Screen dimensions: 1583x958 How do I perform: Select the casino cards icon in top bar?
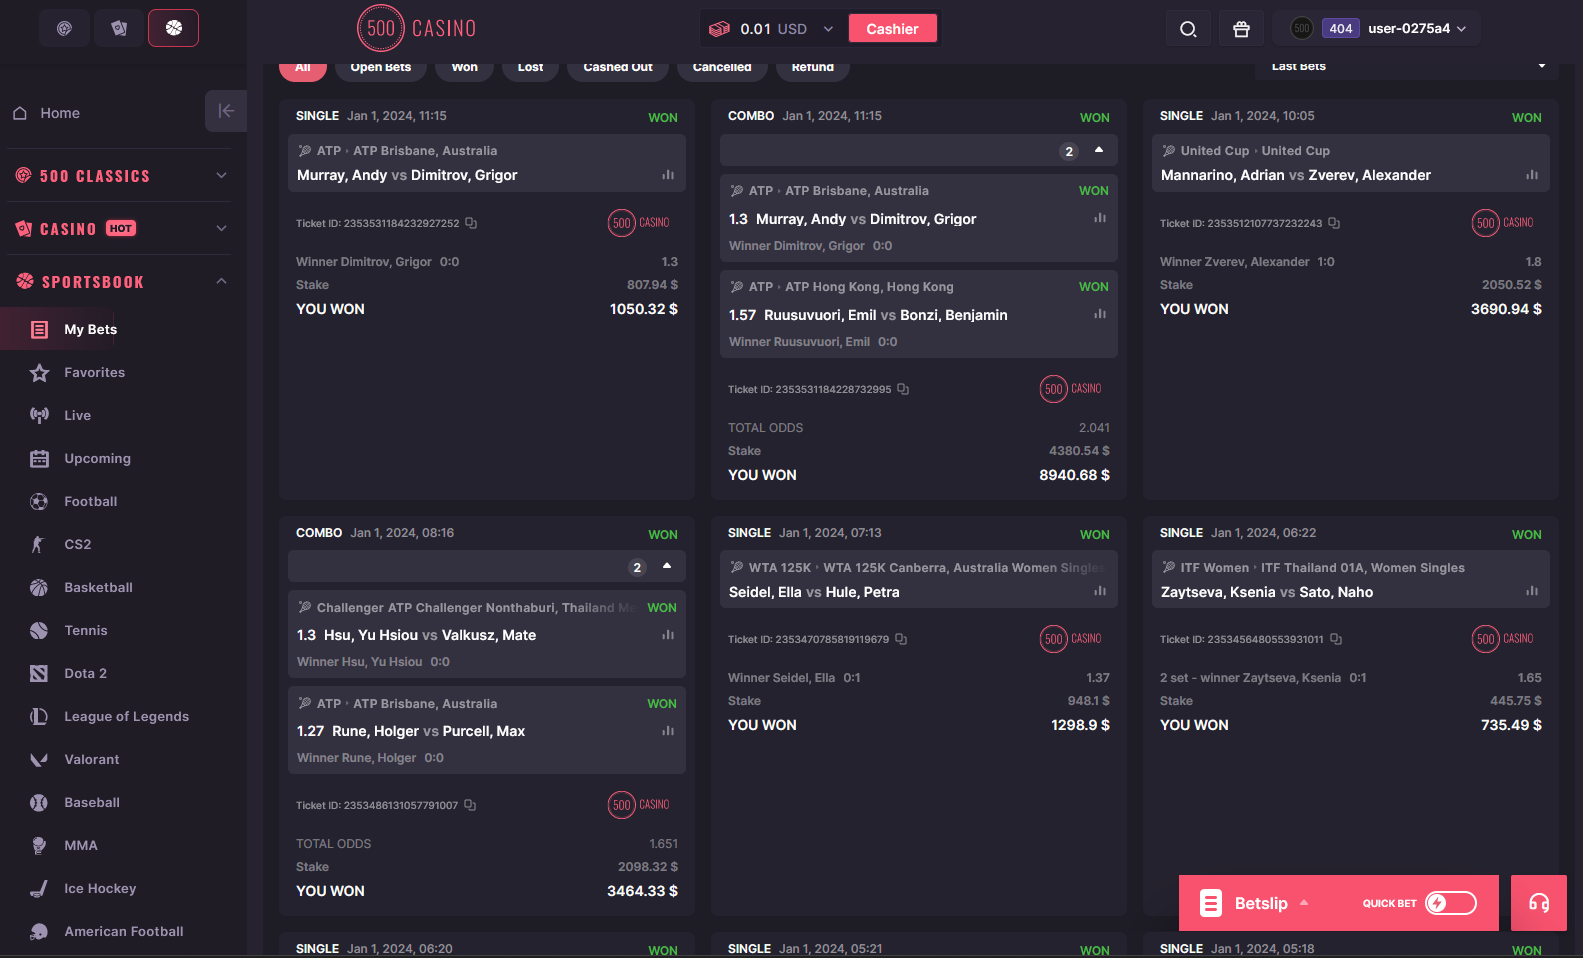click(119, 28)
